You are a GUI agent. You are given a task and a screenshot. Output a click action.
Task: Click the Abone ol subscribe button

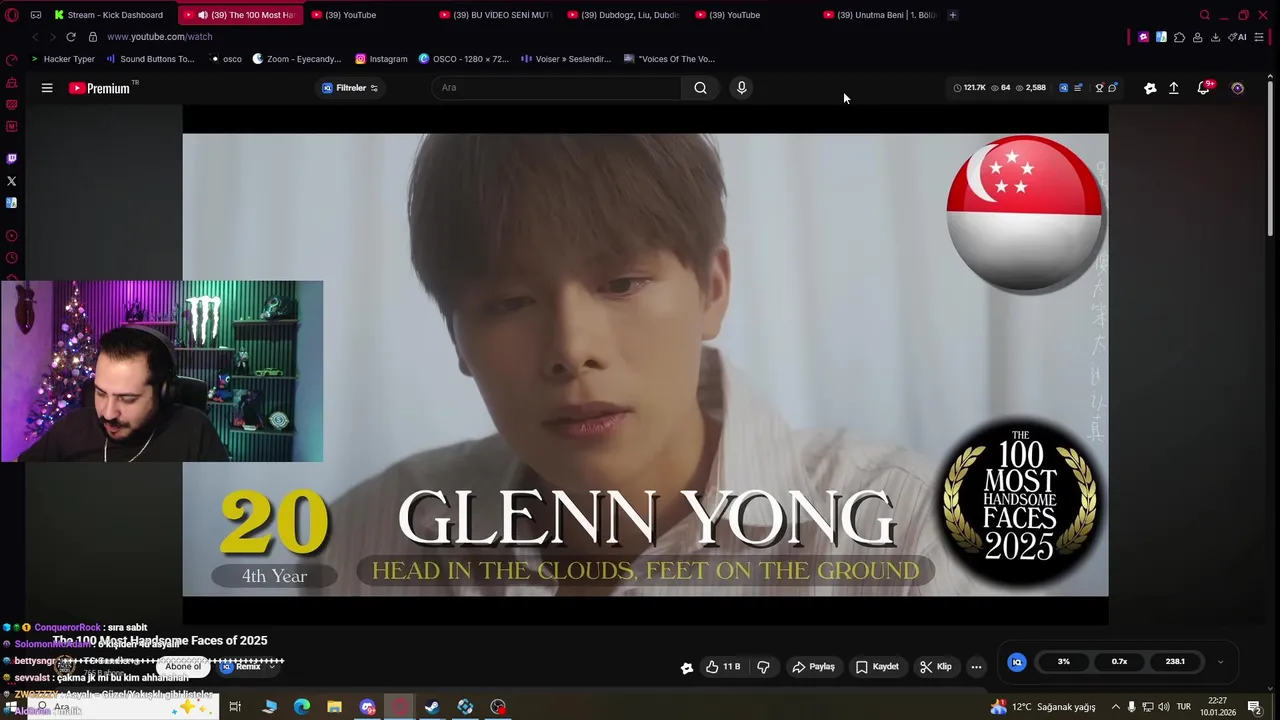(x=183, y=667)
